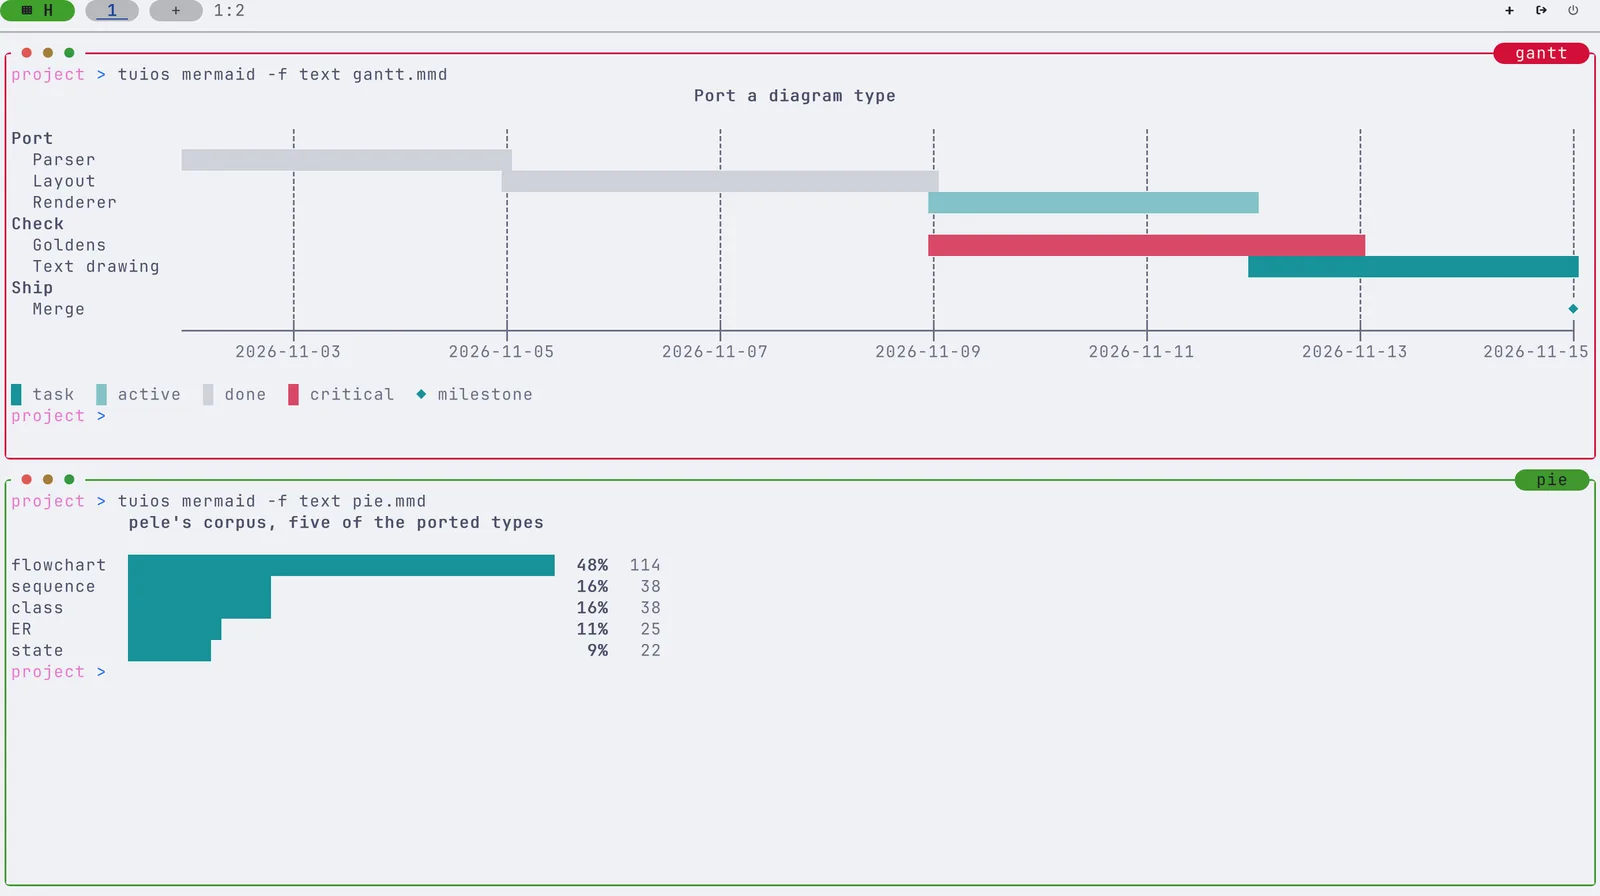Click the flowchart bar in pie chart
1600x896 pixels.
click(x=341, y=565)
